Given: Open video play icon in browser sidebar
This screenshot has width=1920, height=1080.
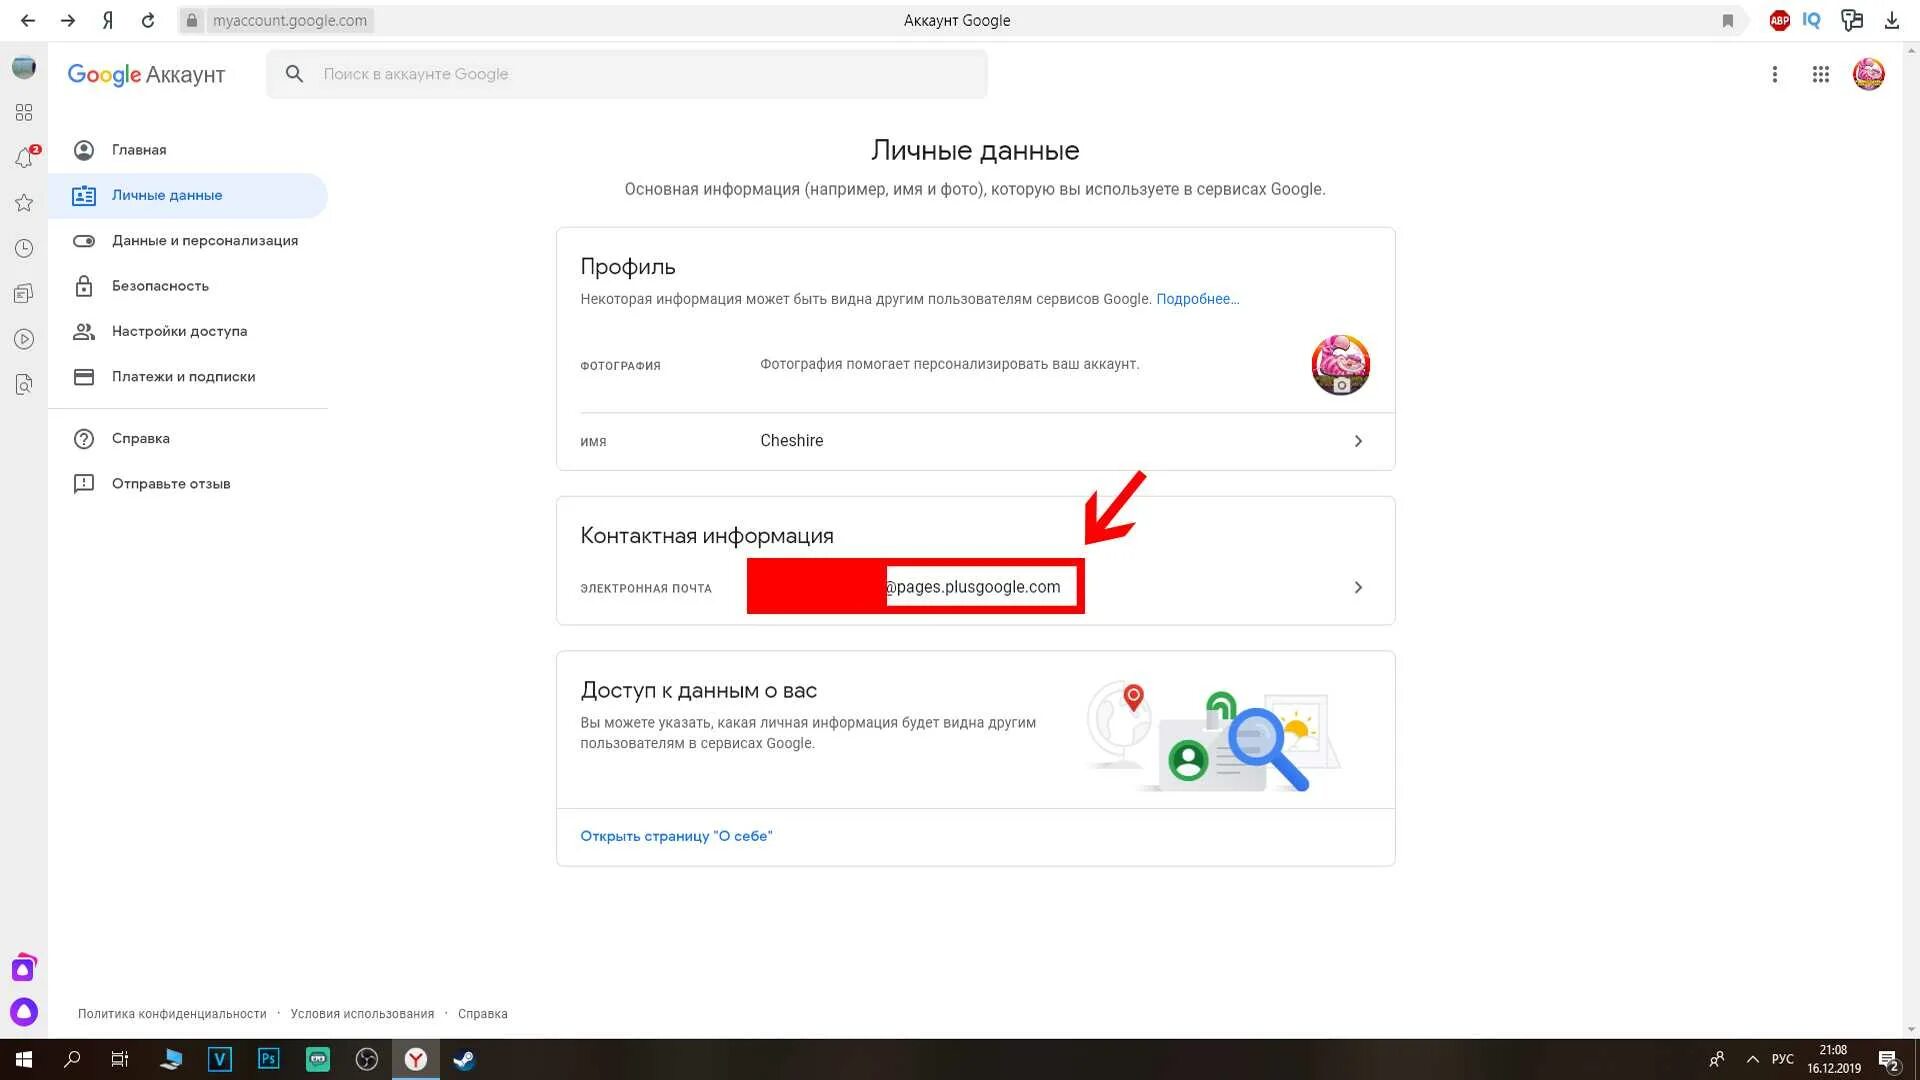Looking at the screenshot, I should (x=24, y=339).
